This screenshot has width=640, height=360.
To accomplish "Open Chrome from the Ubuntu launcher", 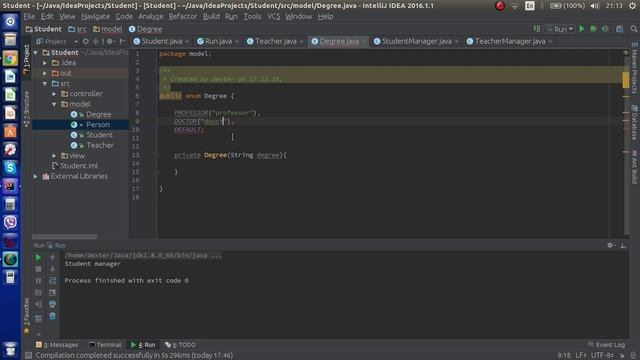I will click(x=10, y=58).
